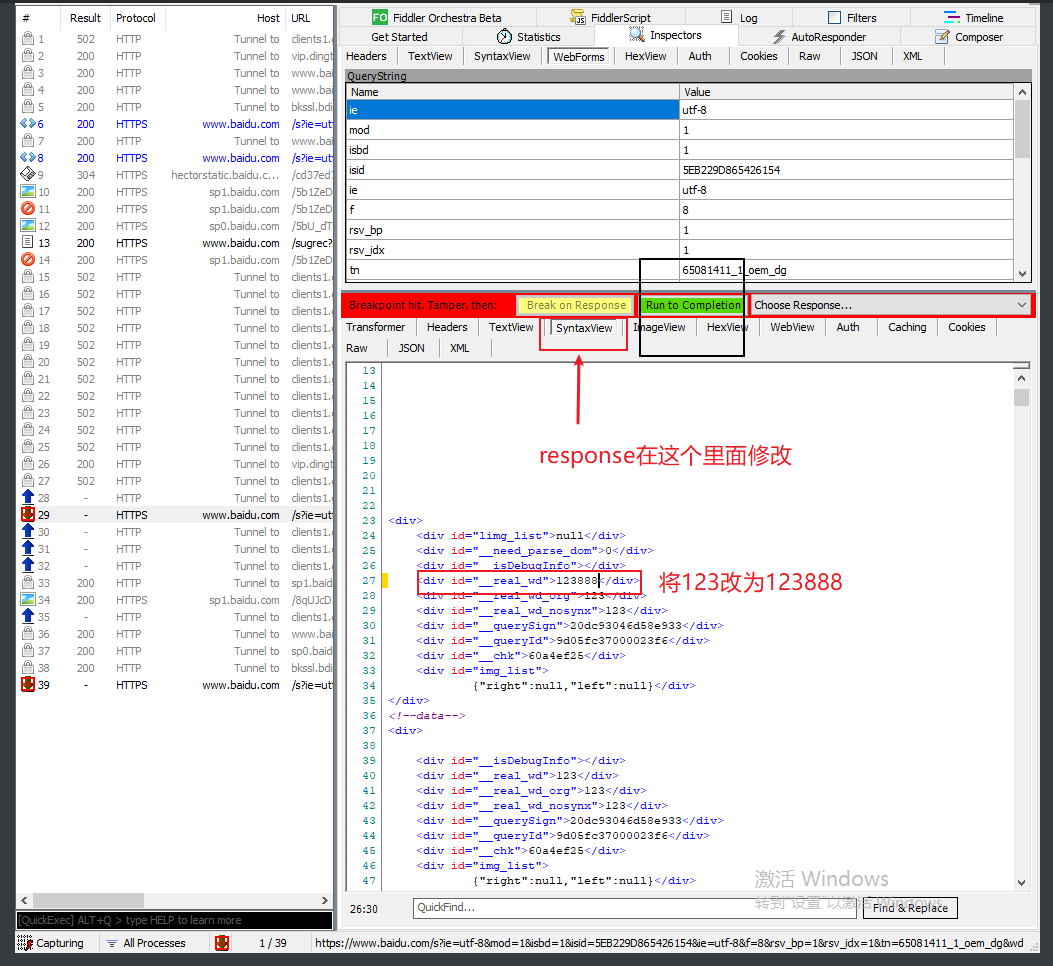Click the Value column header in QueryString

click(846, 92)
